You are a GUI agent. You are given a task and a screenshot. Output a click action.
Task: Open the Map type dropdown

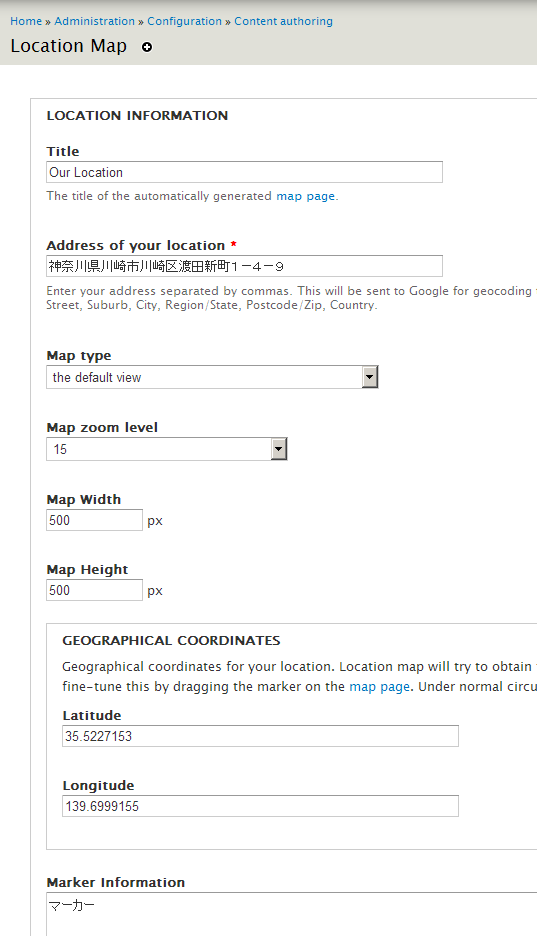pos(212,377)
